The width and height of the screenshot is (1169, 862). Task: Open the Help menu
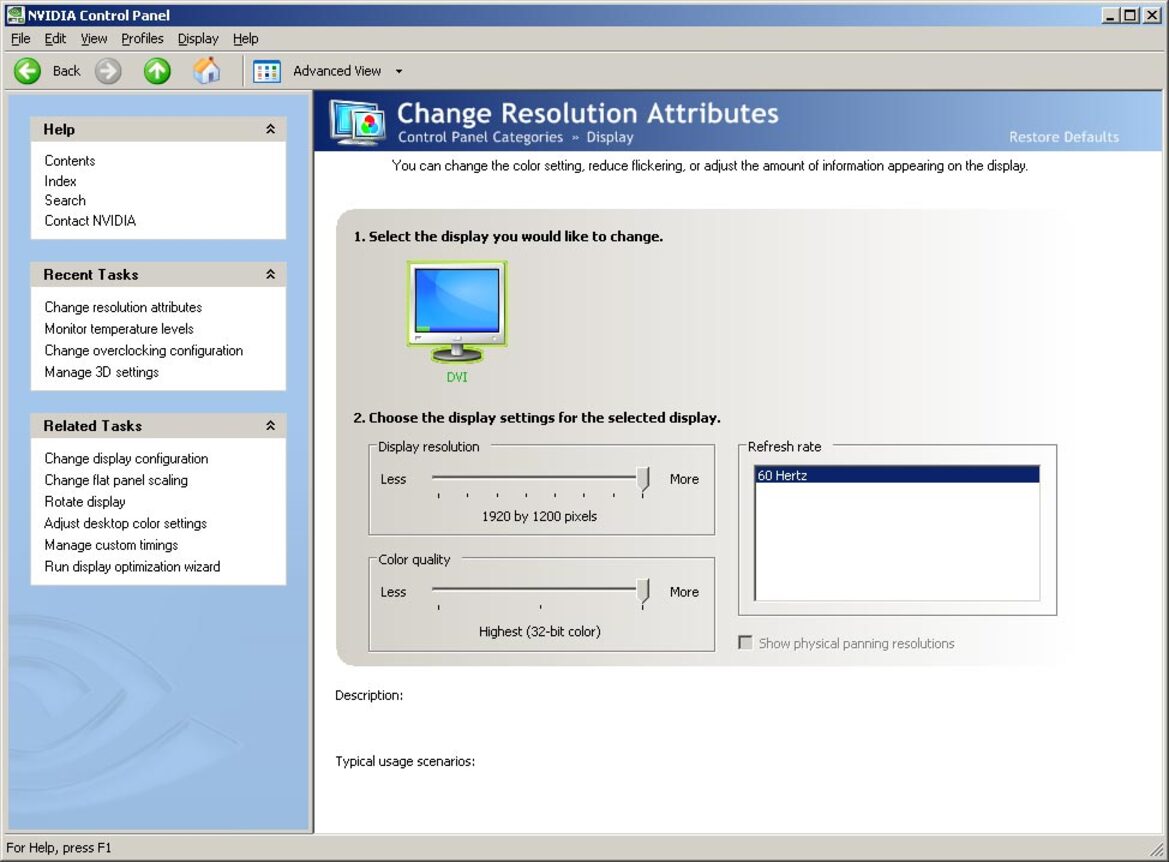point(245,39)
